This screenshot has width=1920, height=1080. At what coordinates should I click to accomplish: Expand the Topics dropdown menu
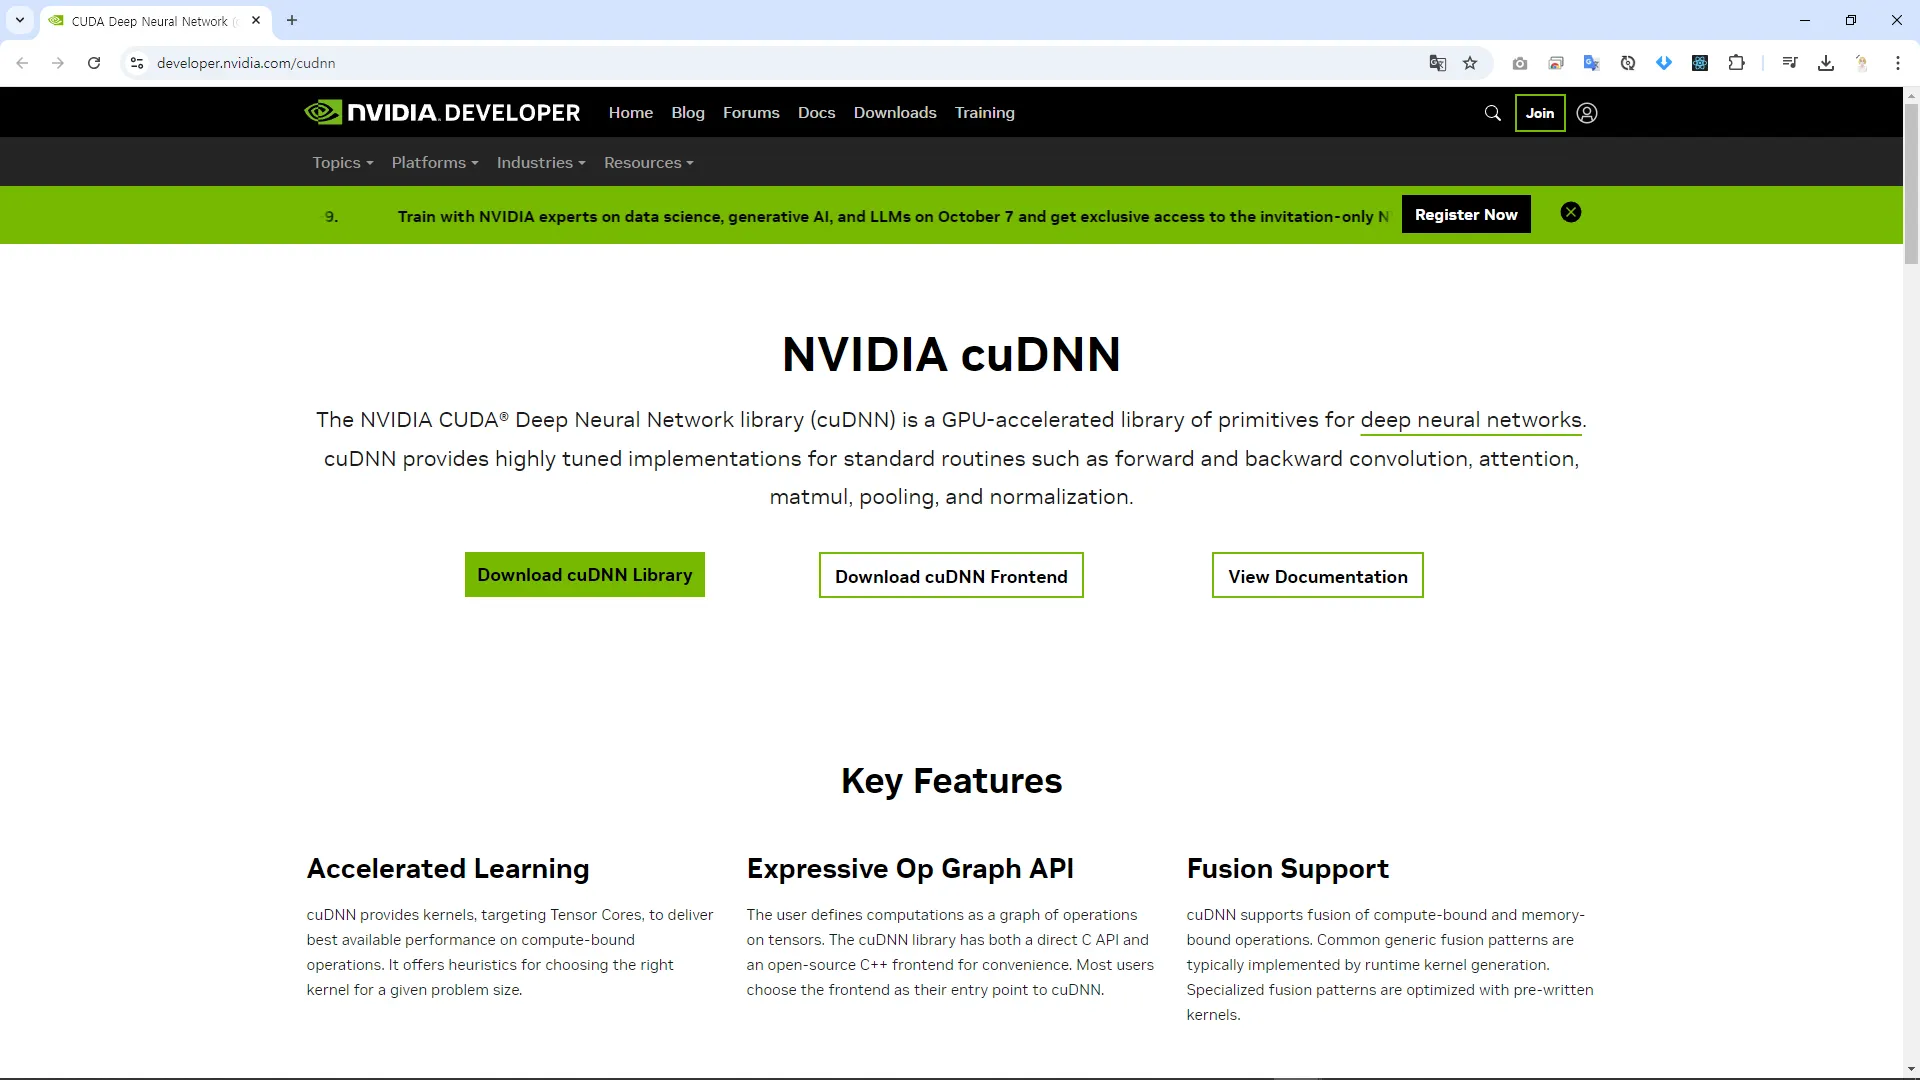click(342, 163)
